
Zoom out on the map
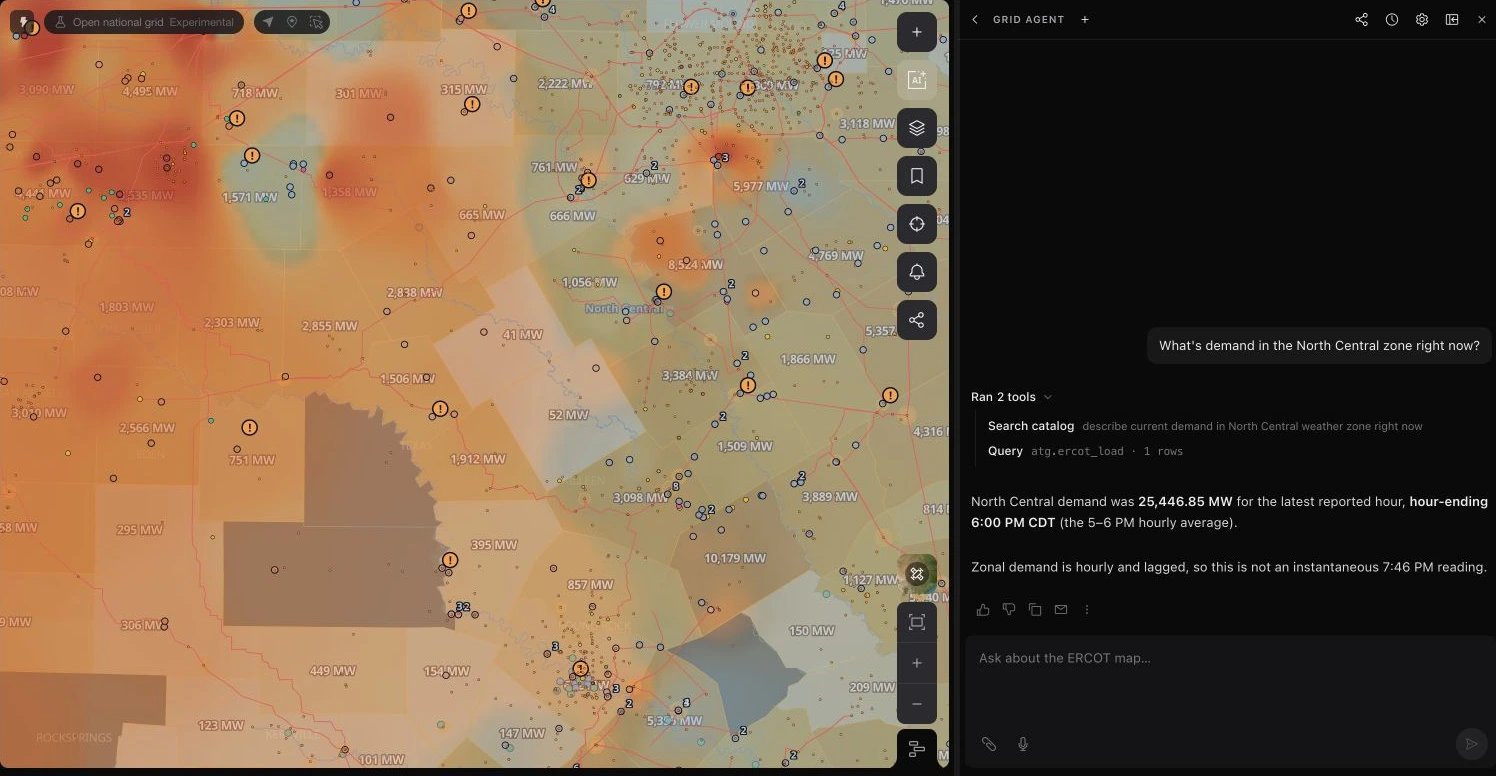[917, 704]
